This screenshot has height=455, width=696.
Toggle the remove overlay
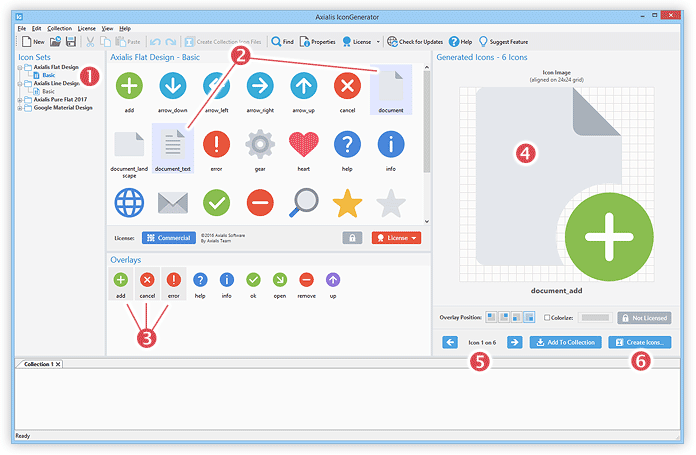pyautogui.click(x=306, y=284)
